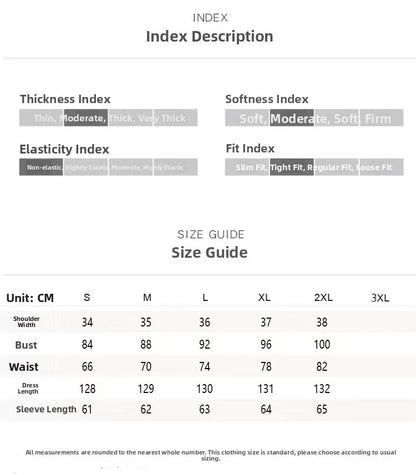Screen dimensions: 416x475
Task: Click the 3XL size column header
Action: tap(380, 298)
